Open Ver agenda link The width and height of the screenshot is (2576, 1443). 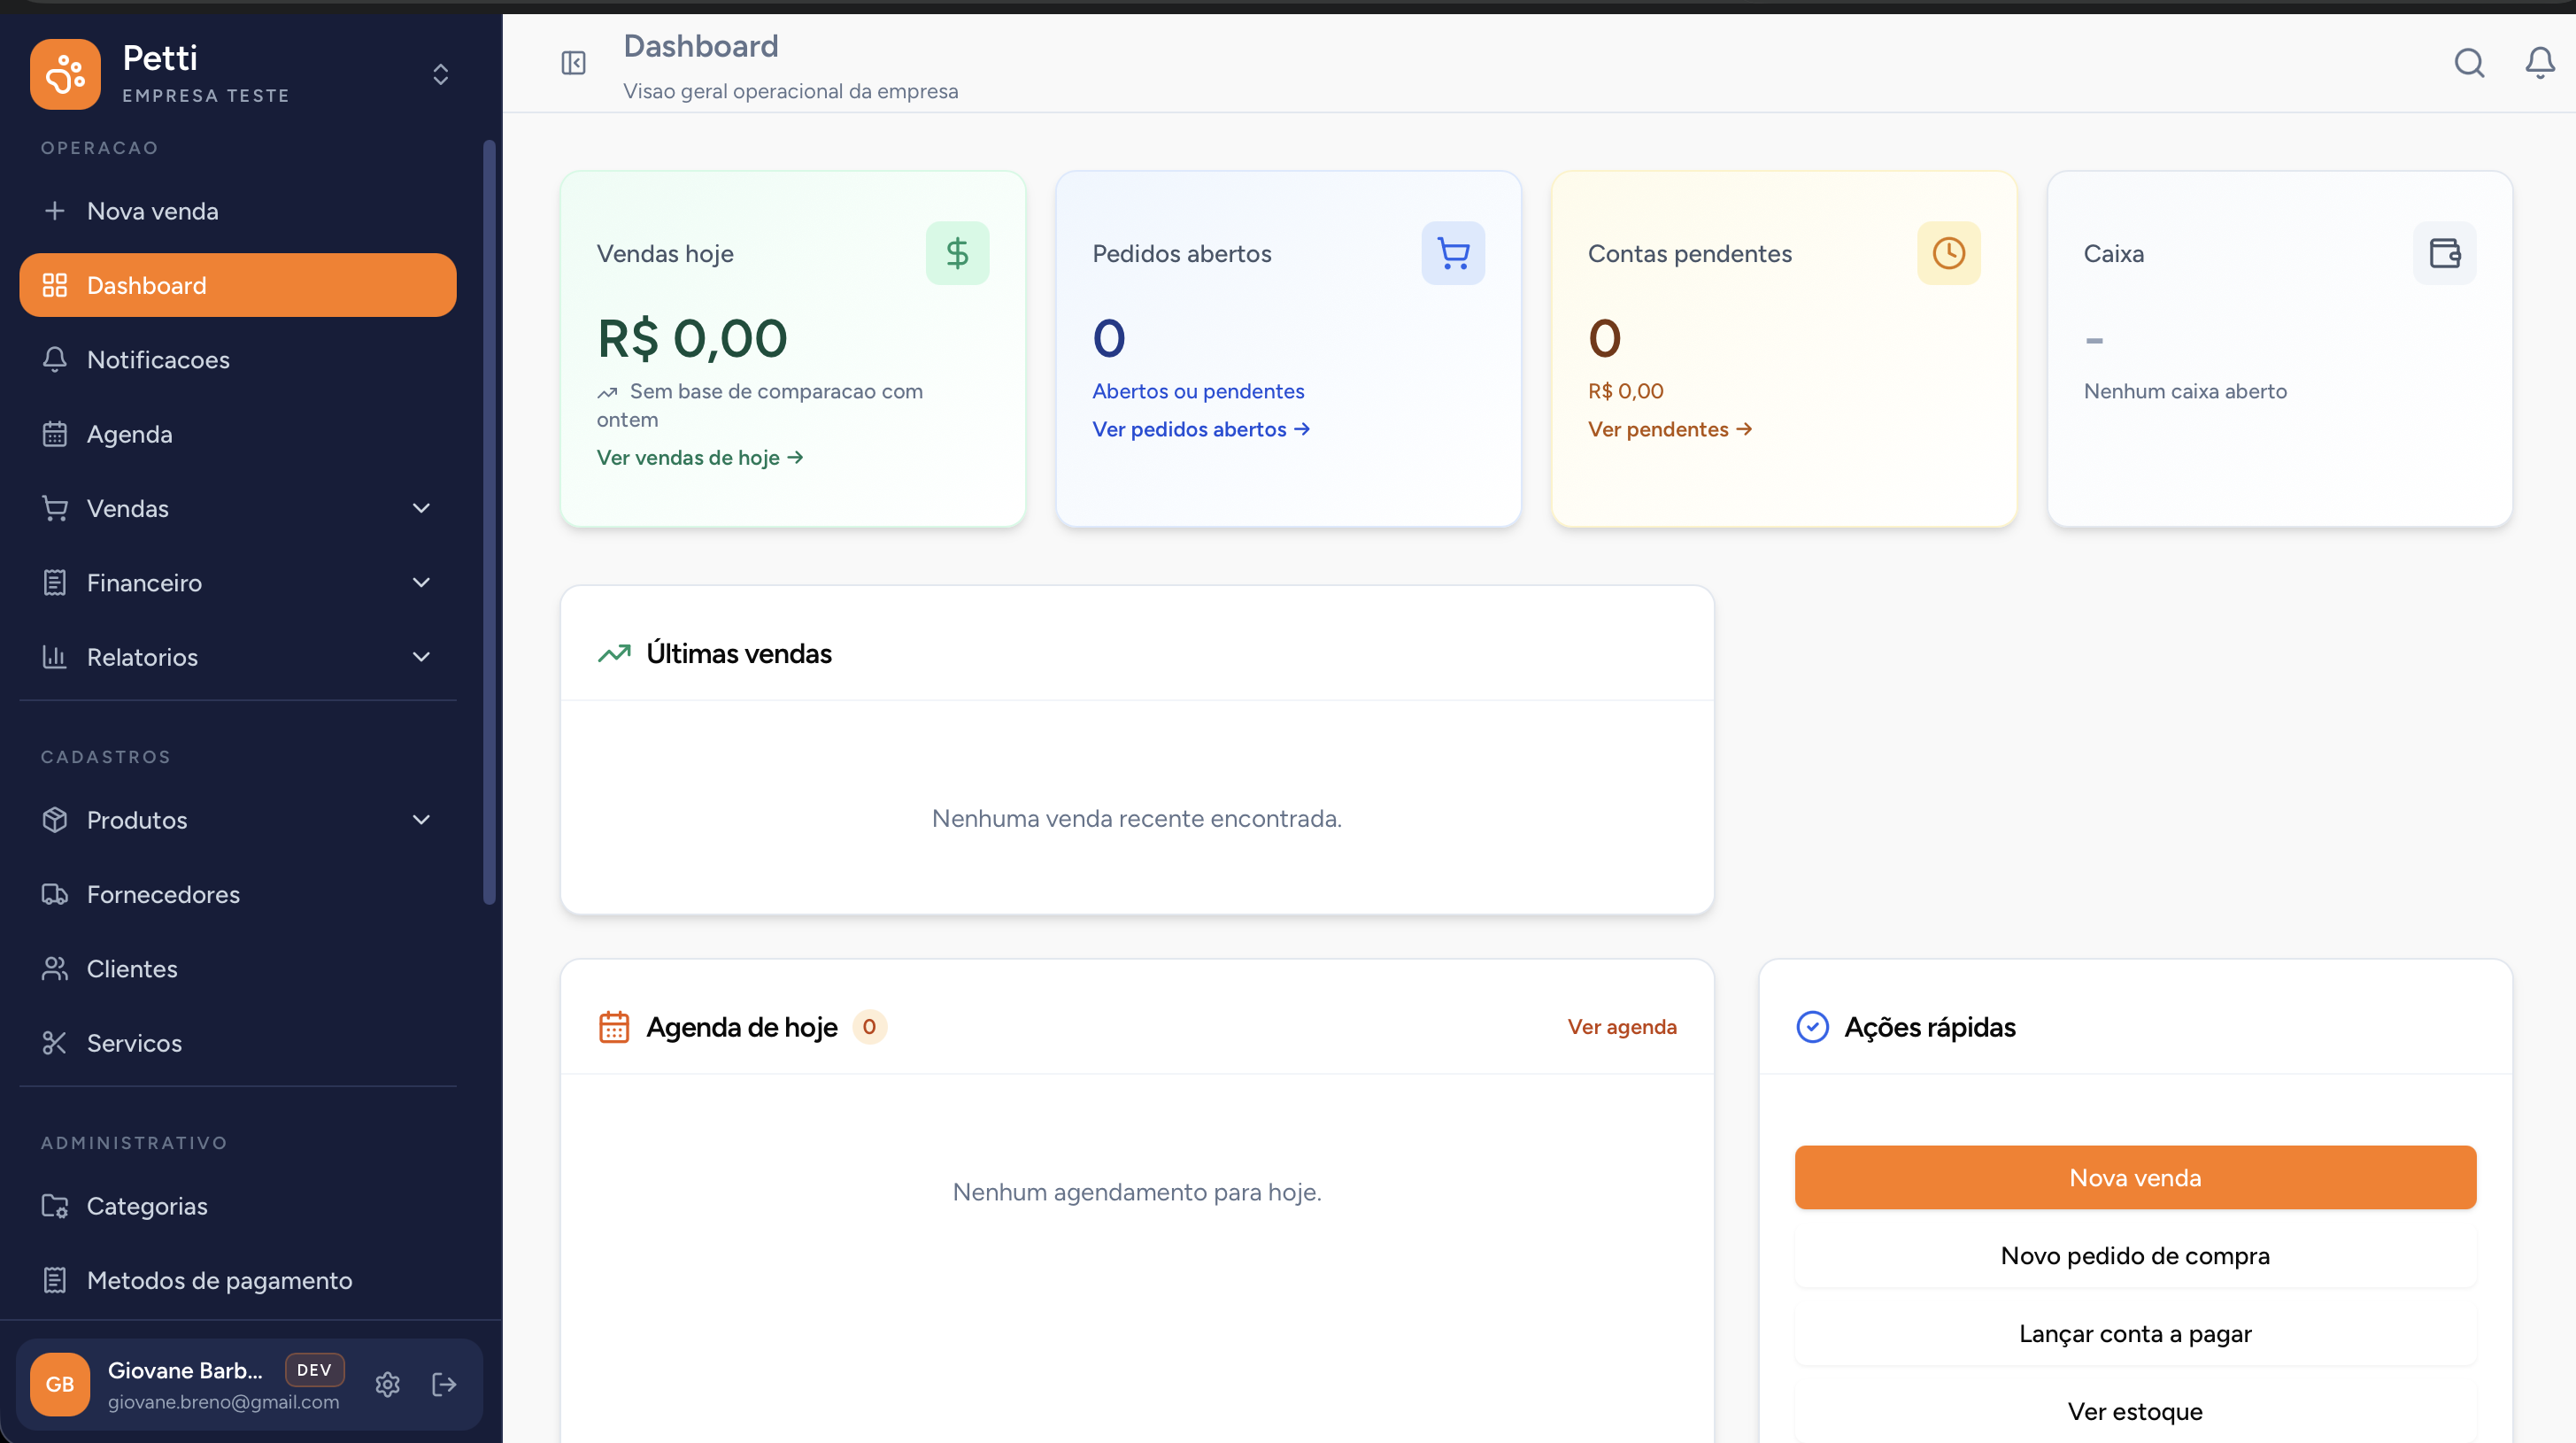1622,1027
